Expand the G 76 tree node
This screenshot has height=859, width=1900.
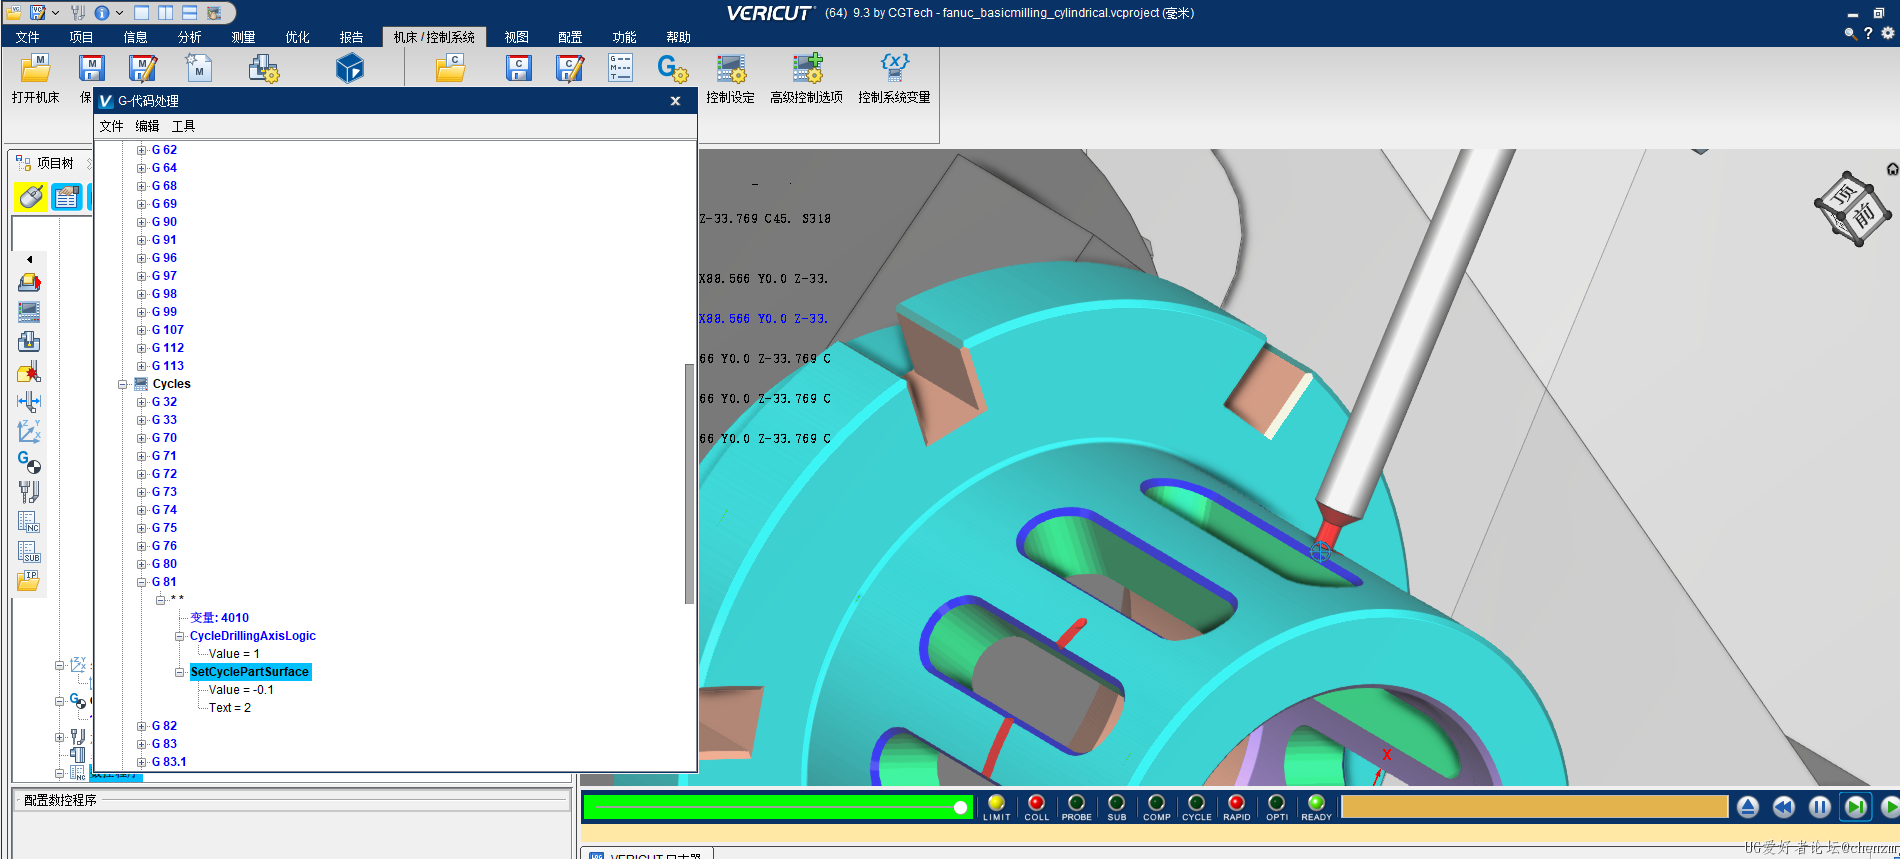[142, 546]
